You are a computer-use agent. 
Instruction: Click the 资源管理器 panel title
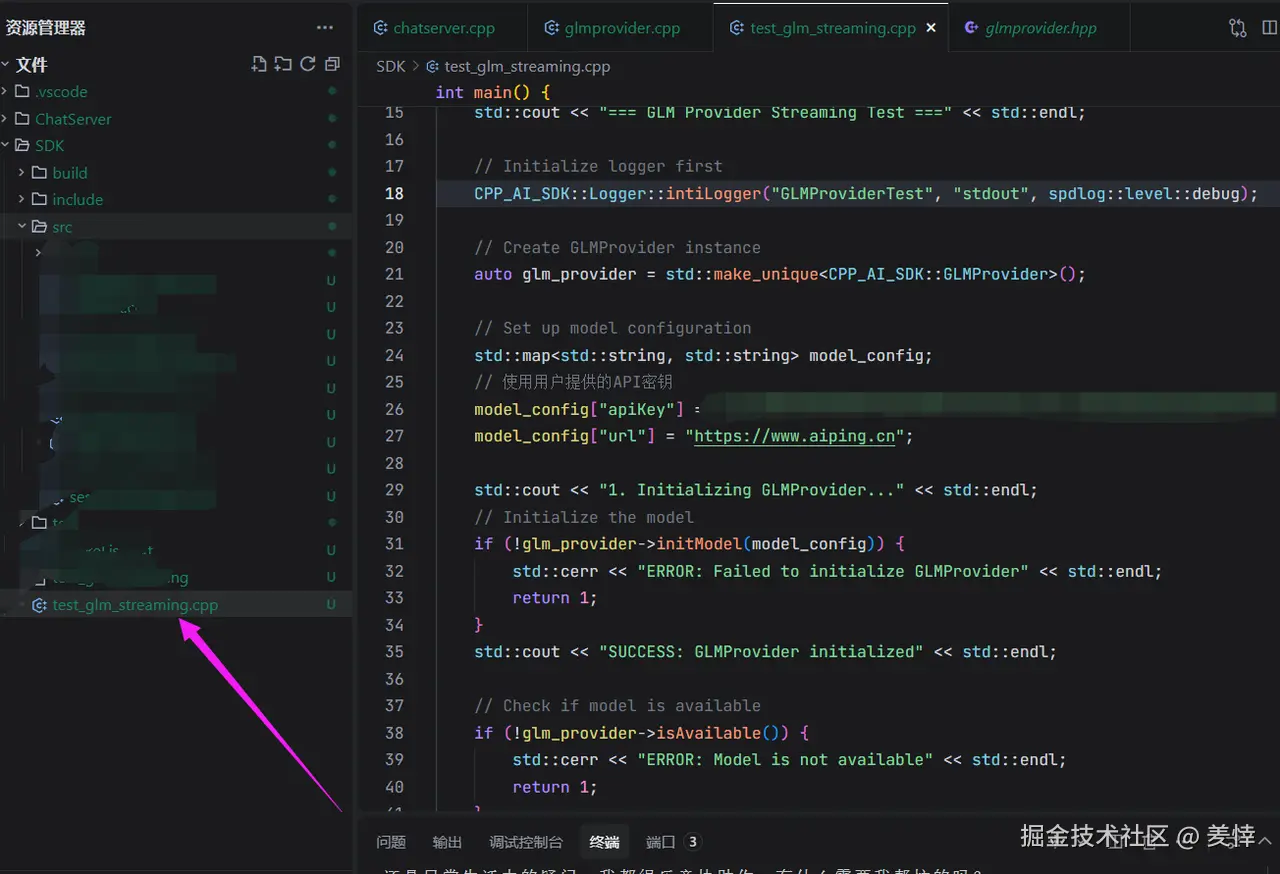[46, 28]
